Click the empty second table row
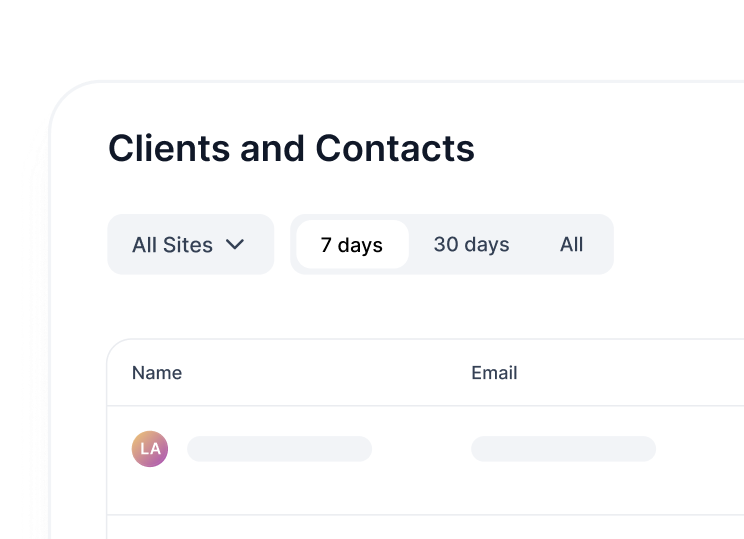The height and width of the screenshot is (539, 744). click(x=420, y=528)
